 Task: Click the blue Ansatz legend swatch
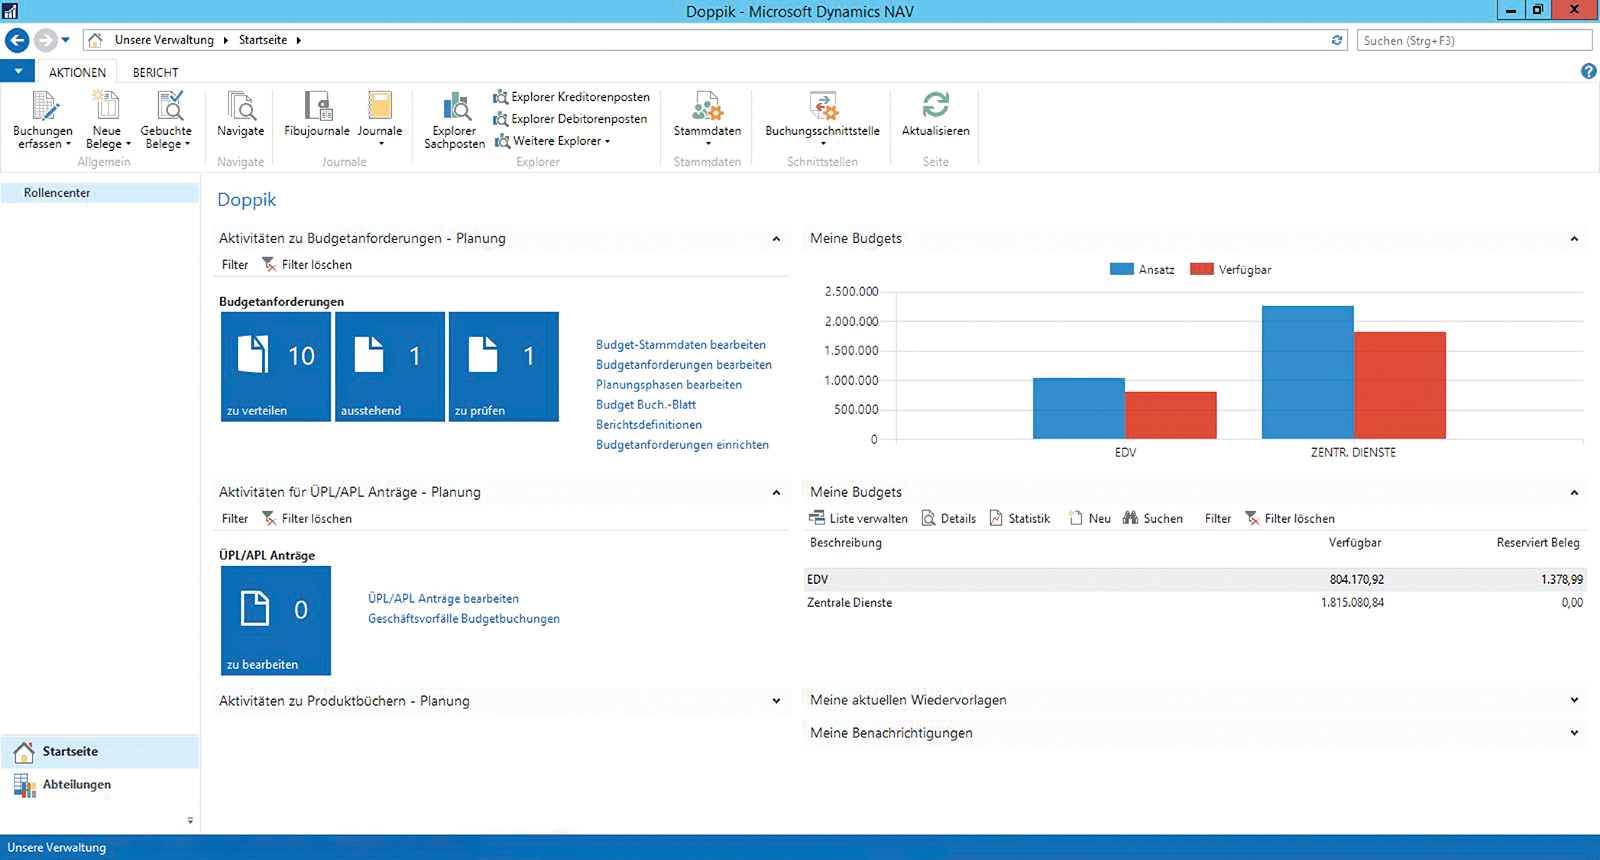1121,270
